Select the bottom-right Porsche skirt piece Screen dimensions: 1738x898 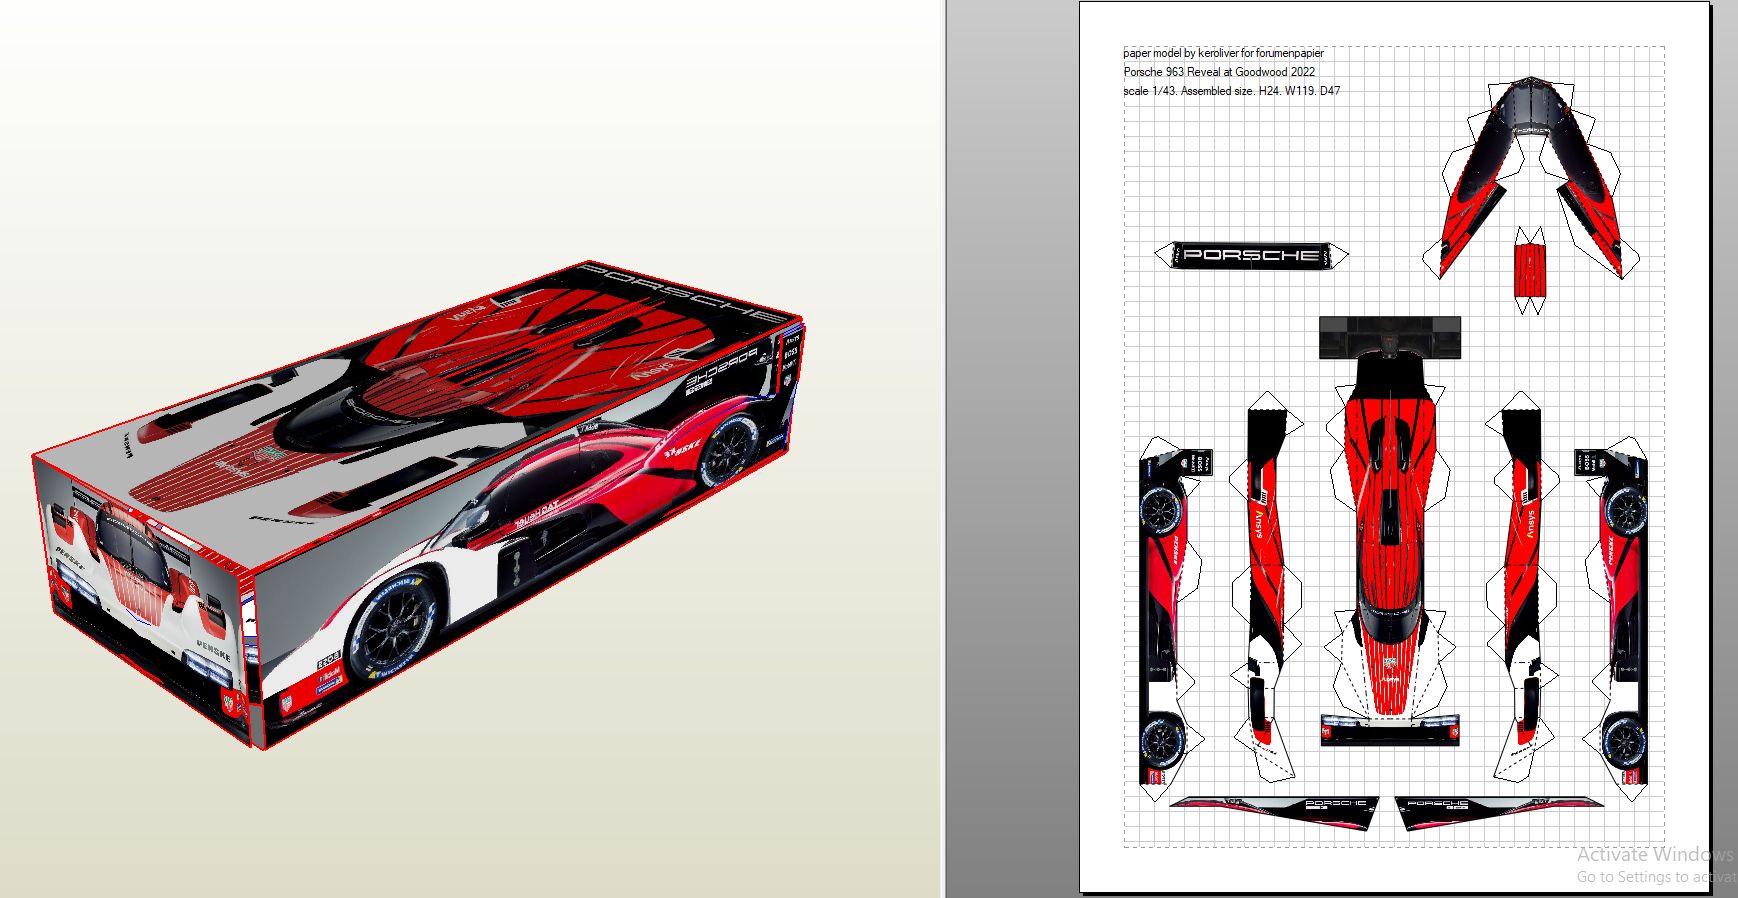[x=1490, y=813]
